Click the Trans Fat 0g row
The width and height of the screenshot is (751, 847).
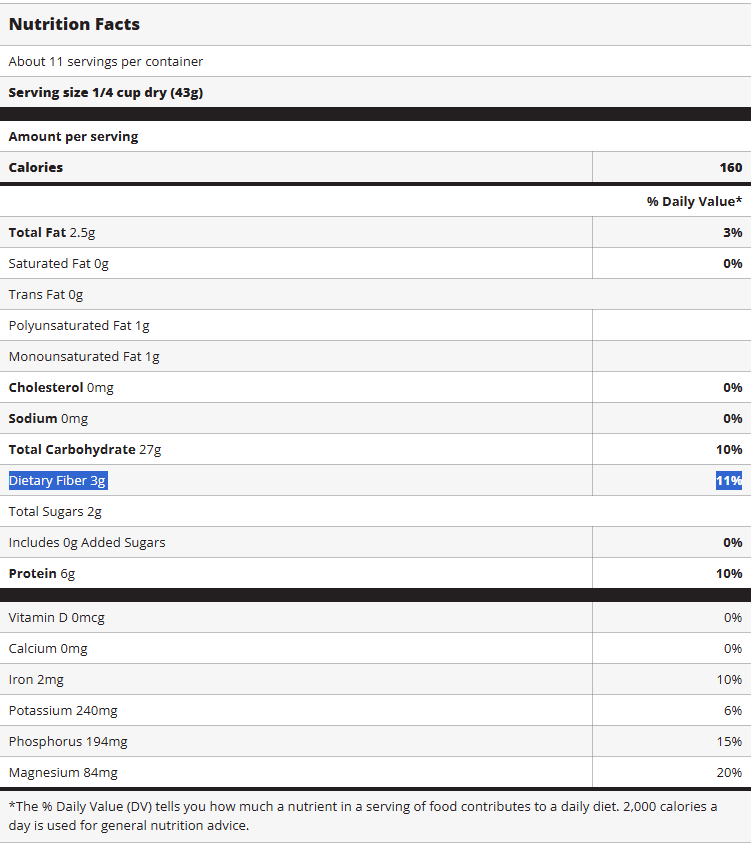(x=46, y=294)
